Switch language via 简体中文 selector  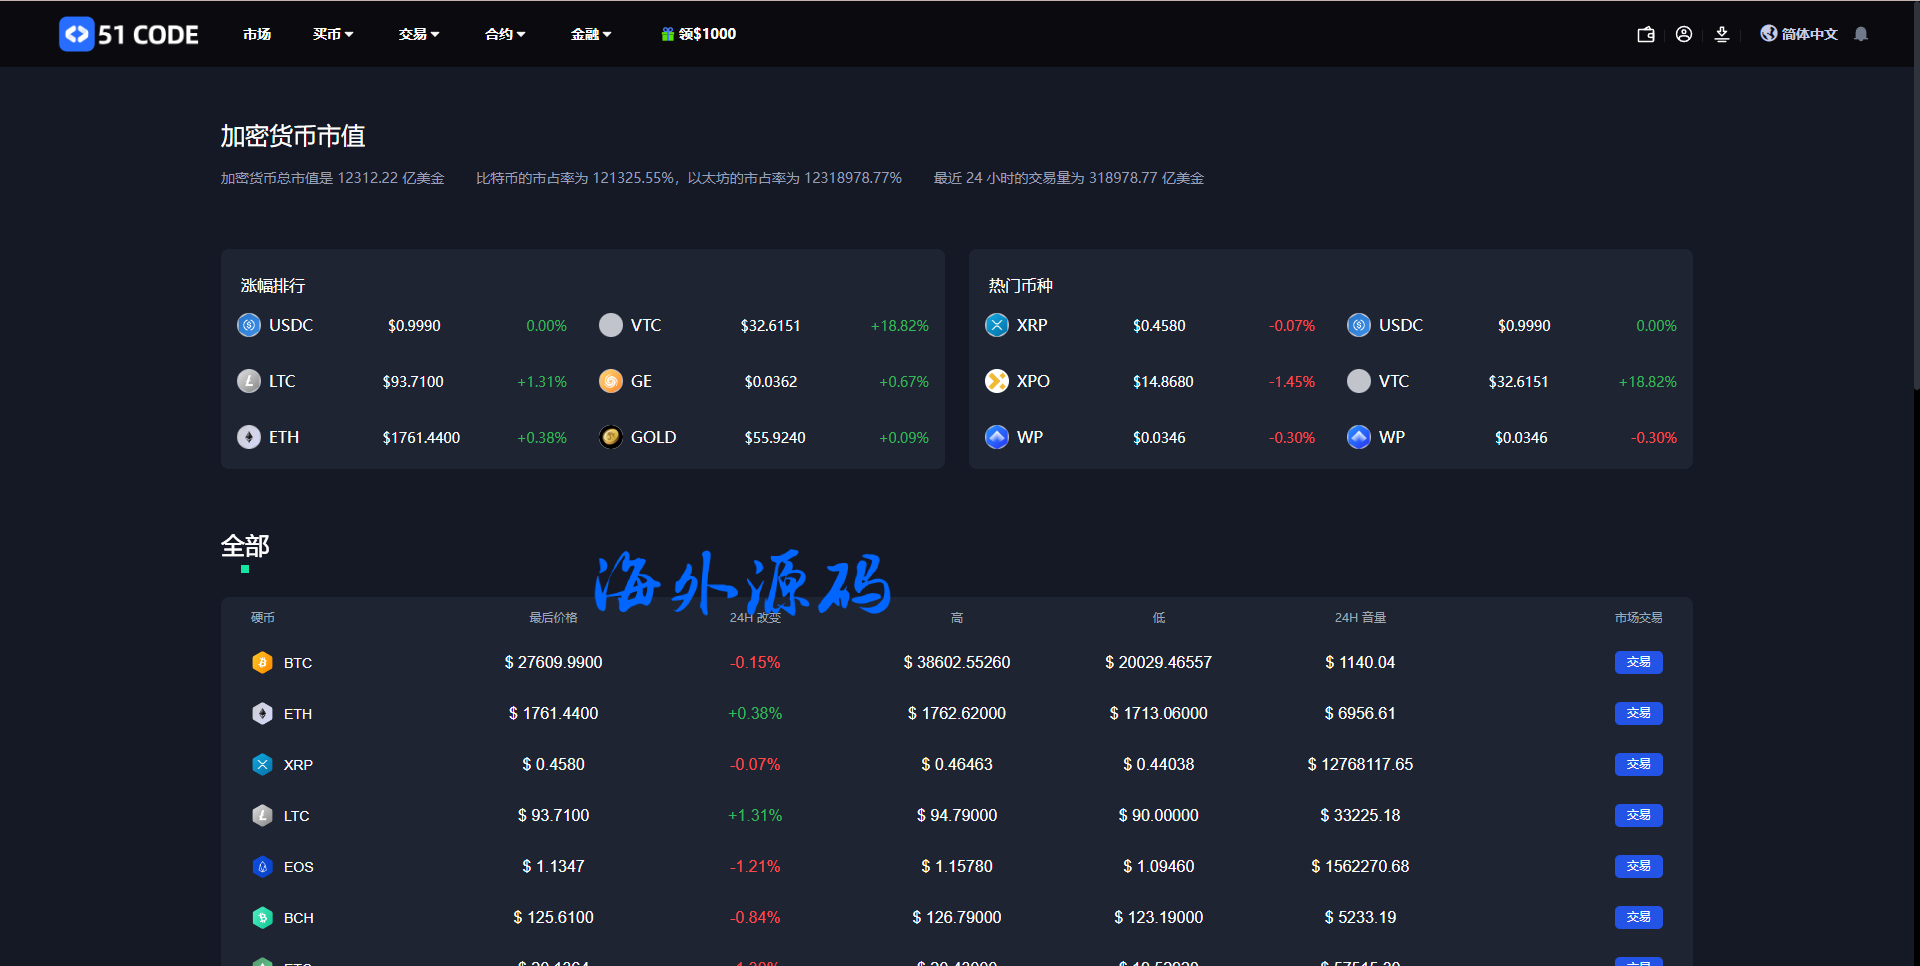coord(1800,34)
